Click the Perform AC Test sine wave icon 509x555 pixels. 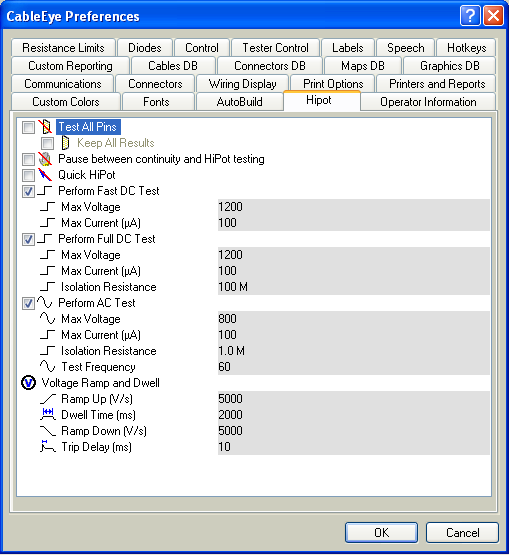(x=45, y=302)
